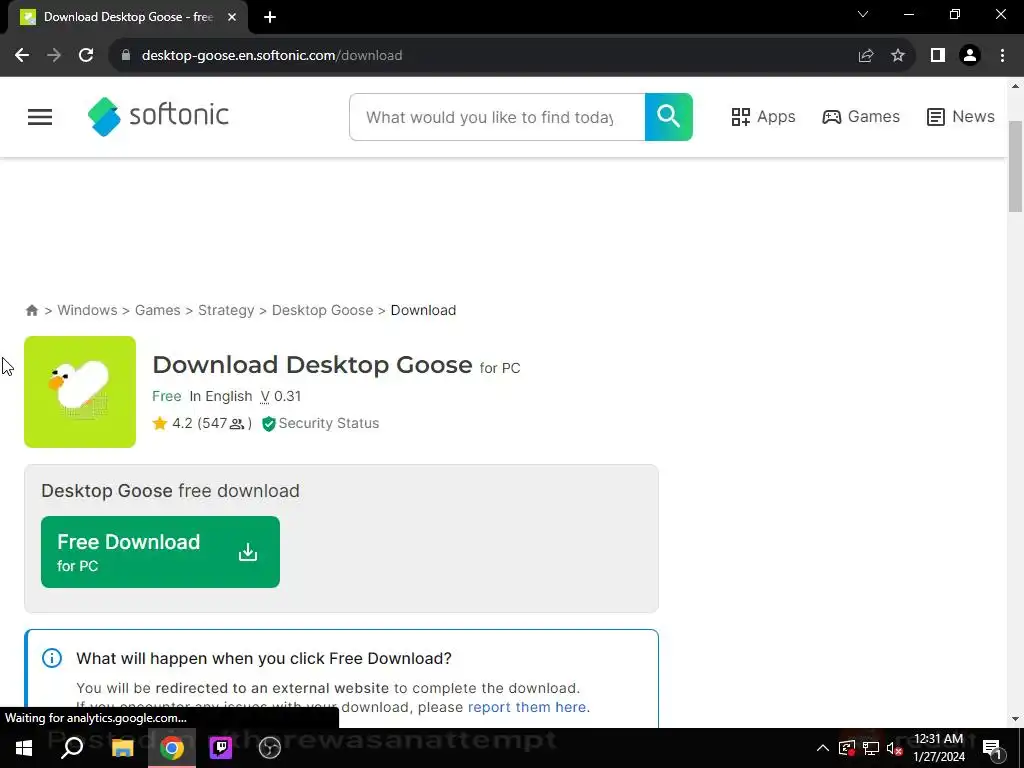Open the 'report them here' link

click(527, 707)
